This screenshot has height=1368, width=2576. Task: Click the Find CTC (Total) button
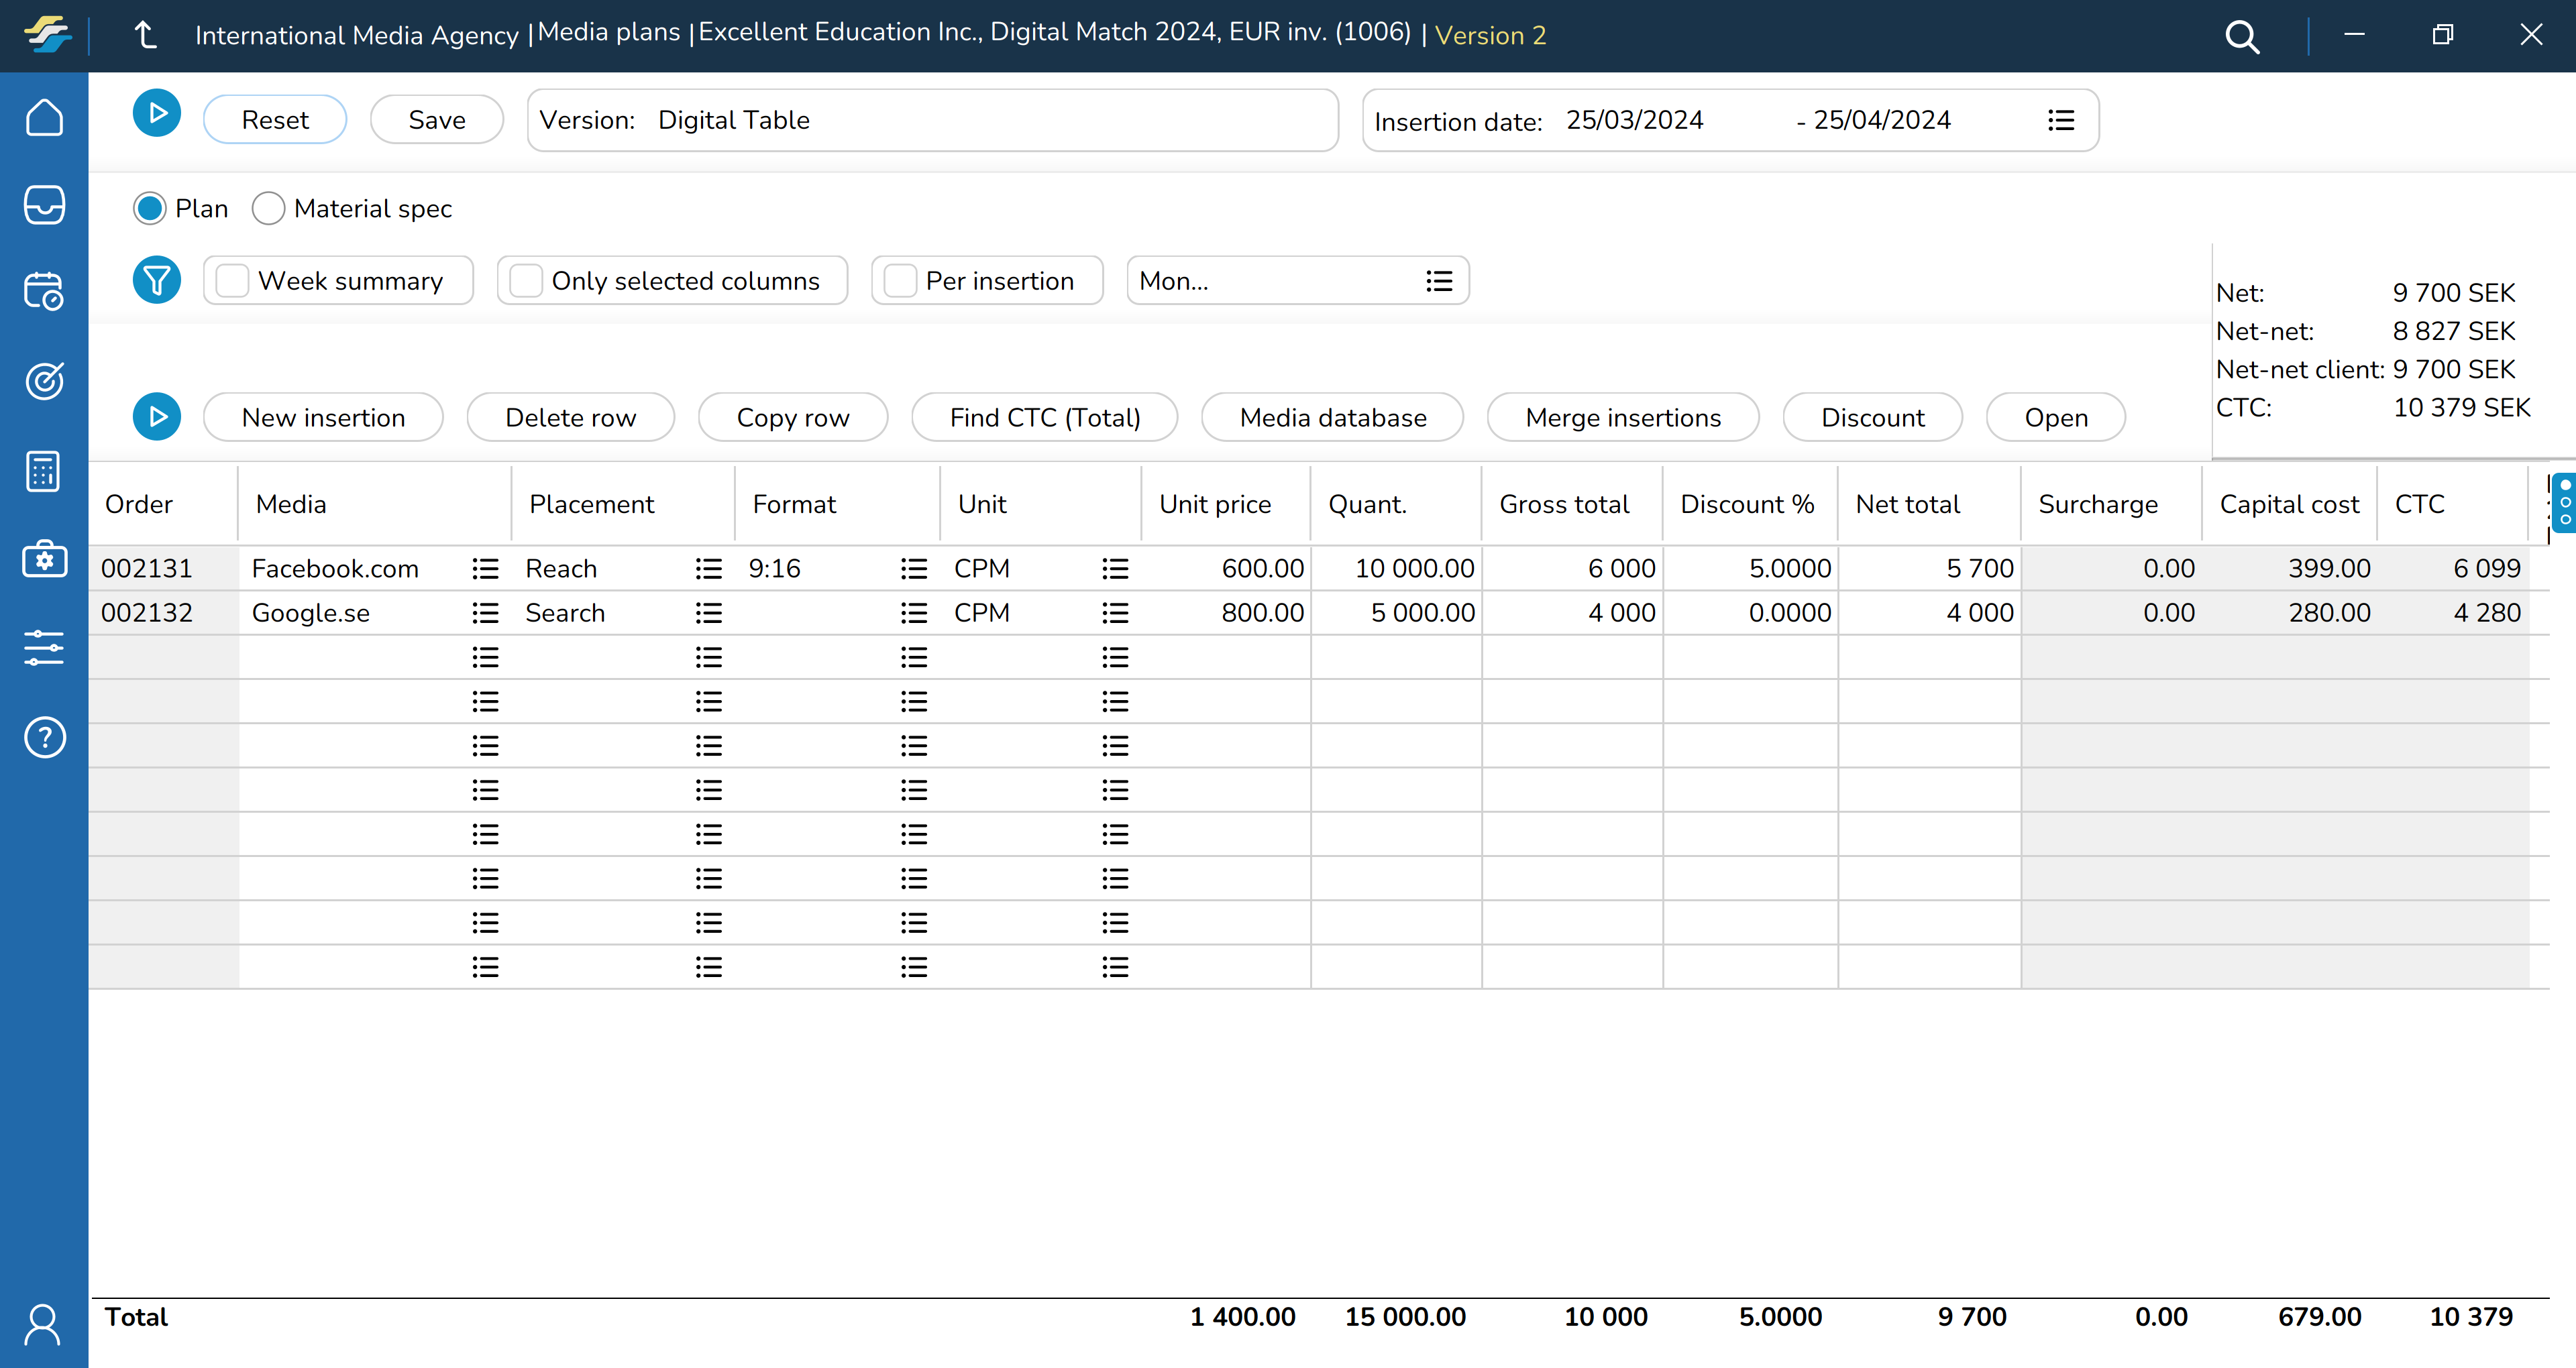(x=1044, y=418)
